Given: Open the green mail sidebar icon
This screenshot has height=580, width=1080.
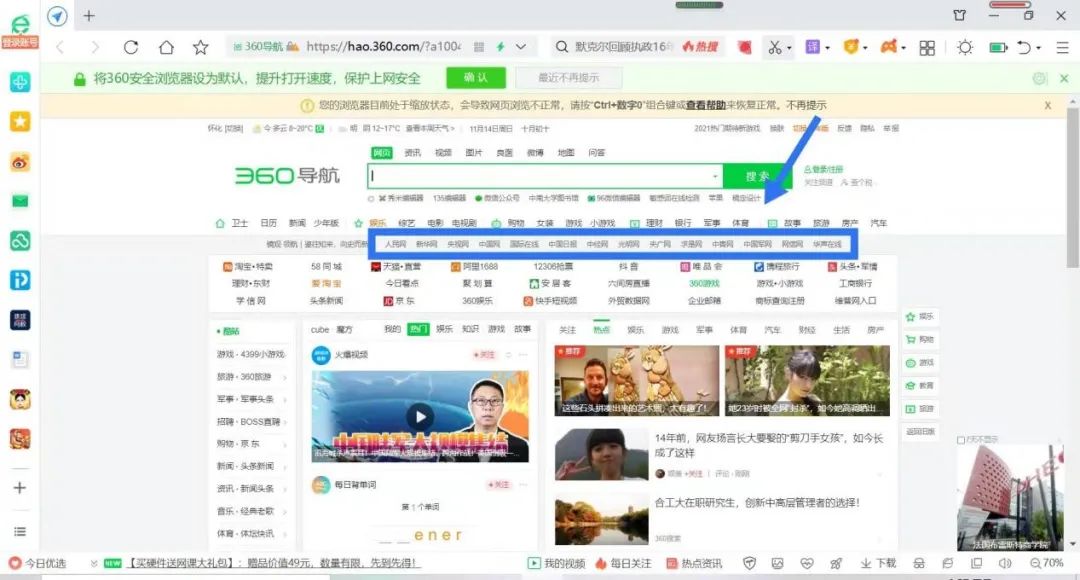Looking at the screenshot, I should pos(20,201).
